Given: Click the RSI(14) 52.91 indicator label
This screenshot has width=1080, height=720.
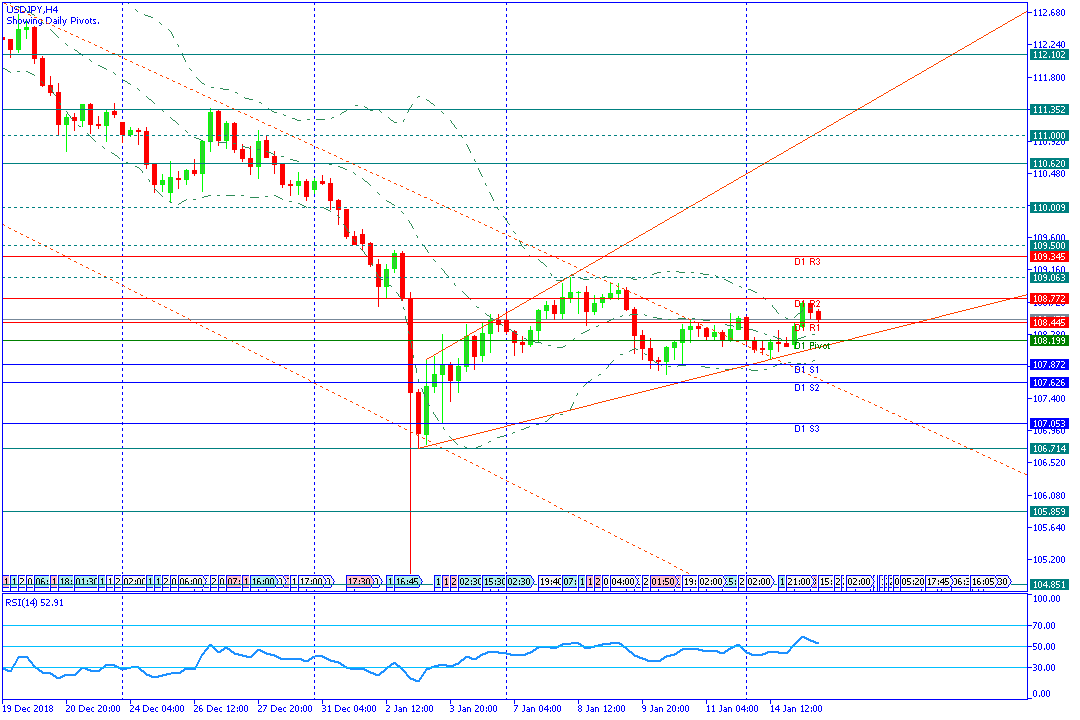Looking at the screenshot, I should (x=34, y=603).
